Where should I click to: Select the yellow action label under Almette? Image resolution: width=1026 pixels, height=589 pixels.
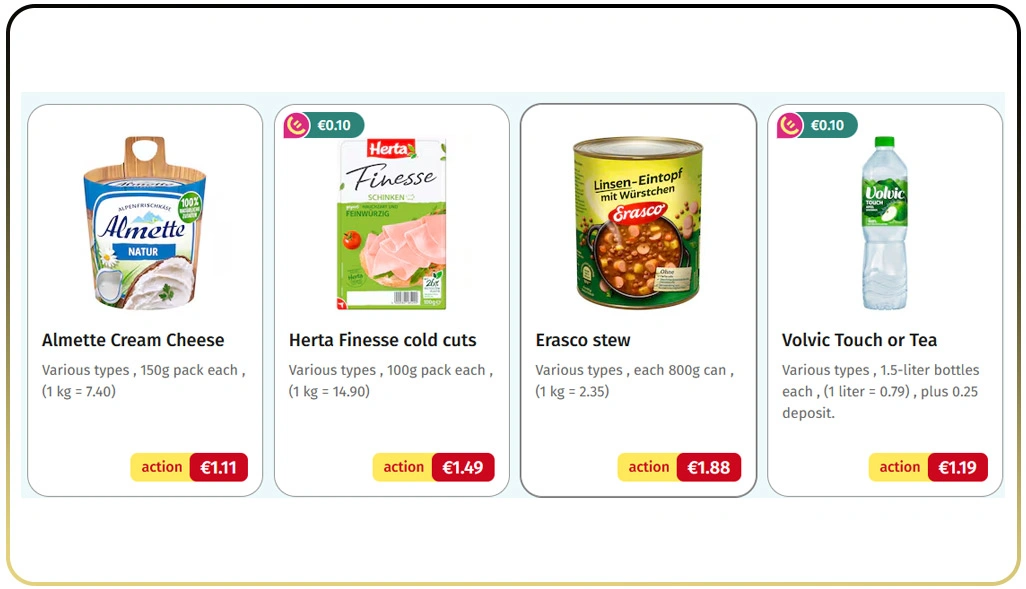pos(161,466)
